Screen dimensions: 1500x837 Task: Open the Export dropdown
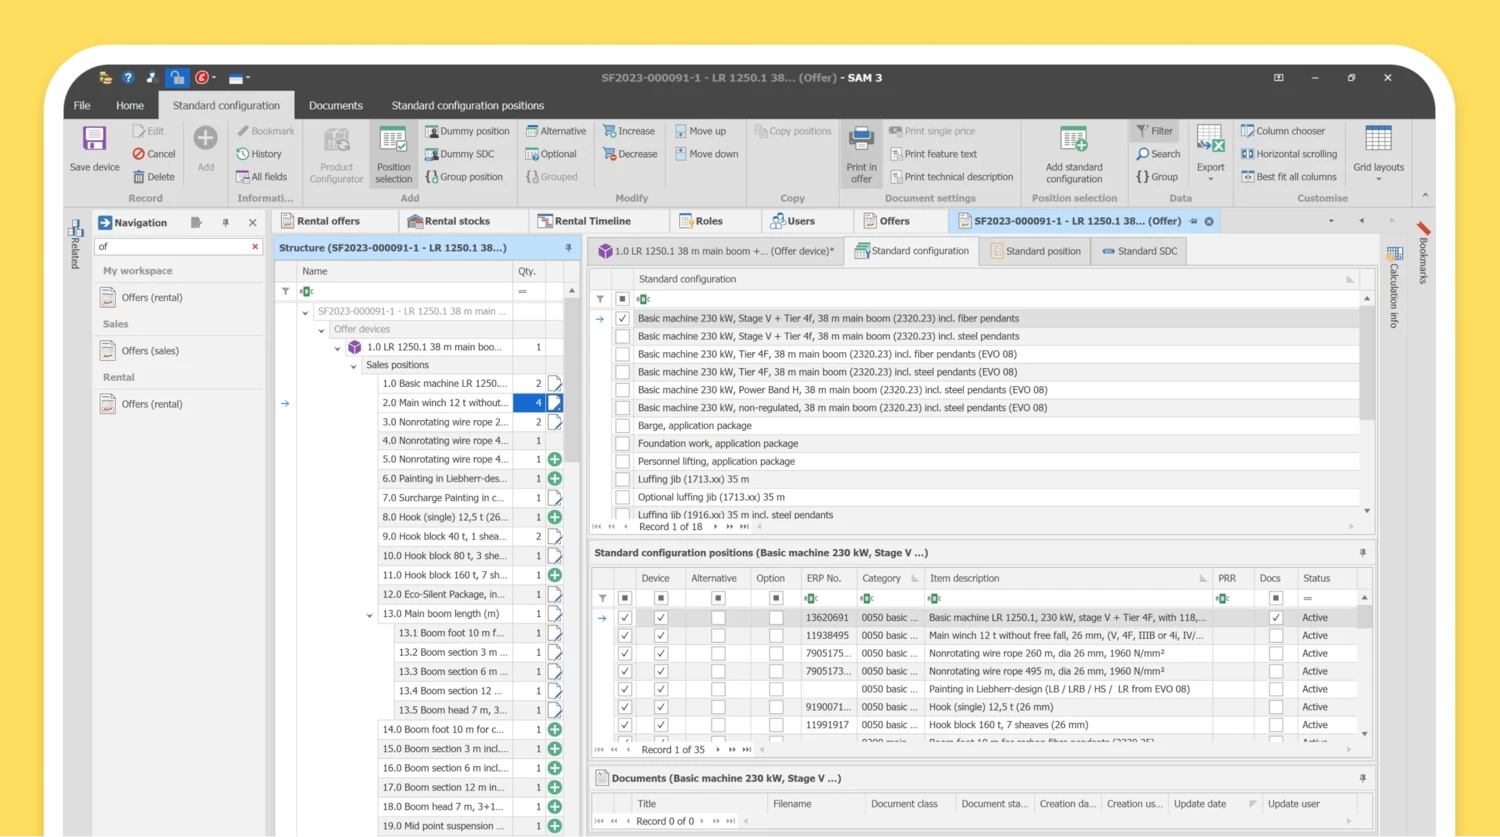pyautogui.click(x=1210, y=178)
